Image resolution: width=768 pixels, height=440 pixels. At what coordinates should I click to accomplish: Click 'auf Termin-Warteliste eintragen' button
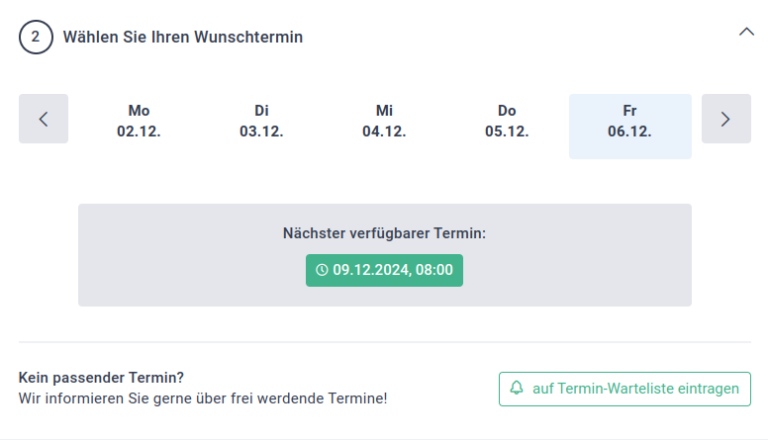pos(625,389)
